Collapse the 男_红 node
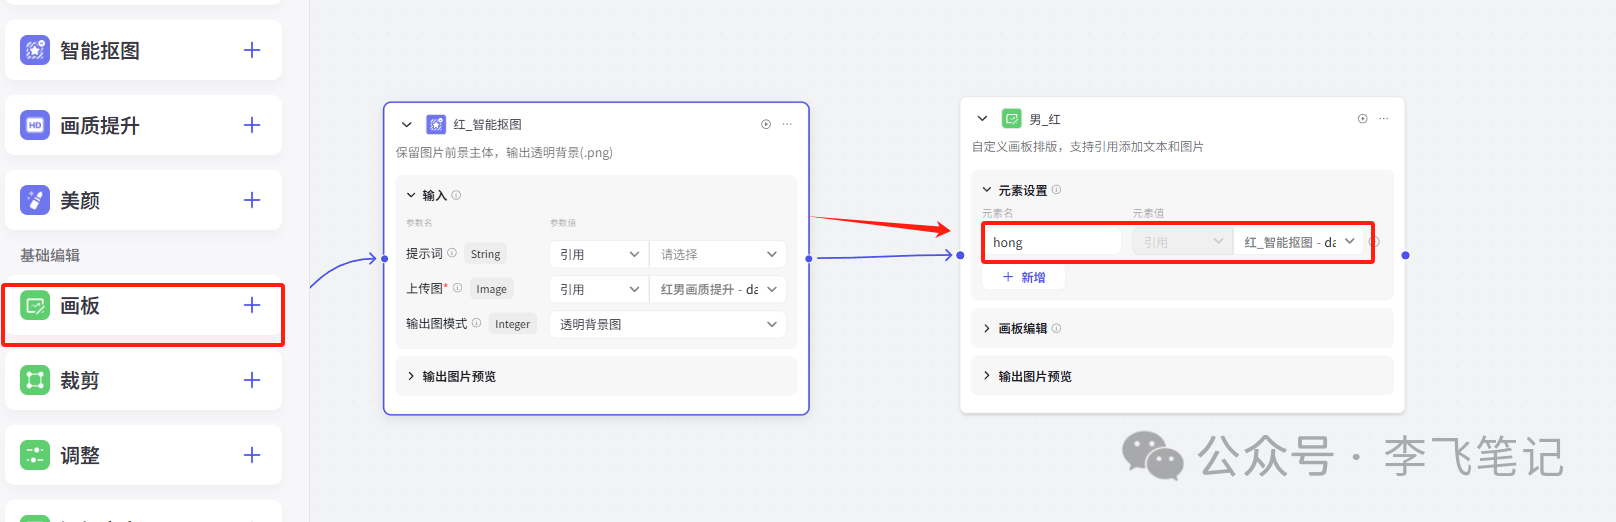 click(982, 118)
